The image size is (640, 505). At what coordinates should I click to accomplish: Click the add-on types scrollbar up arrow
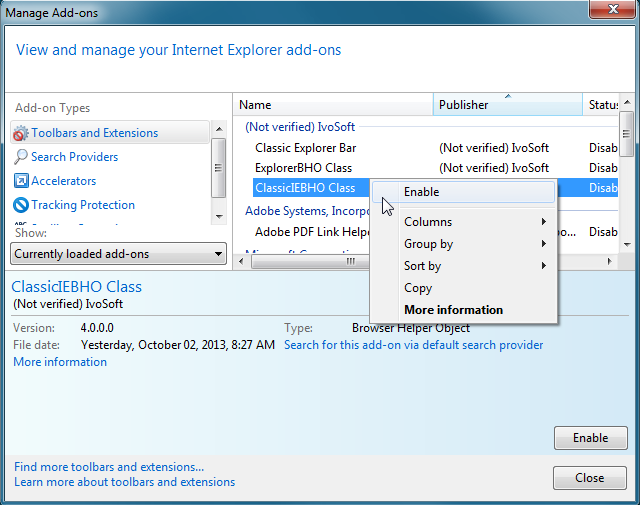coord(219,129)
